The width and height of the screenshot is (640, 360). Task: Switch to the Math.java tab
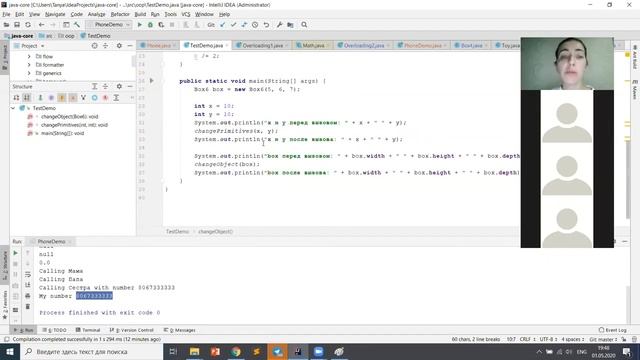(313, 45)
